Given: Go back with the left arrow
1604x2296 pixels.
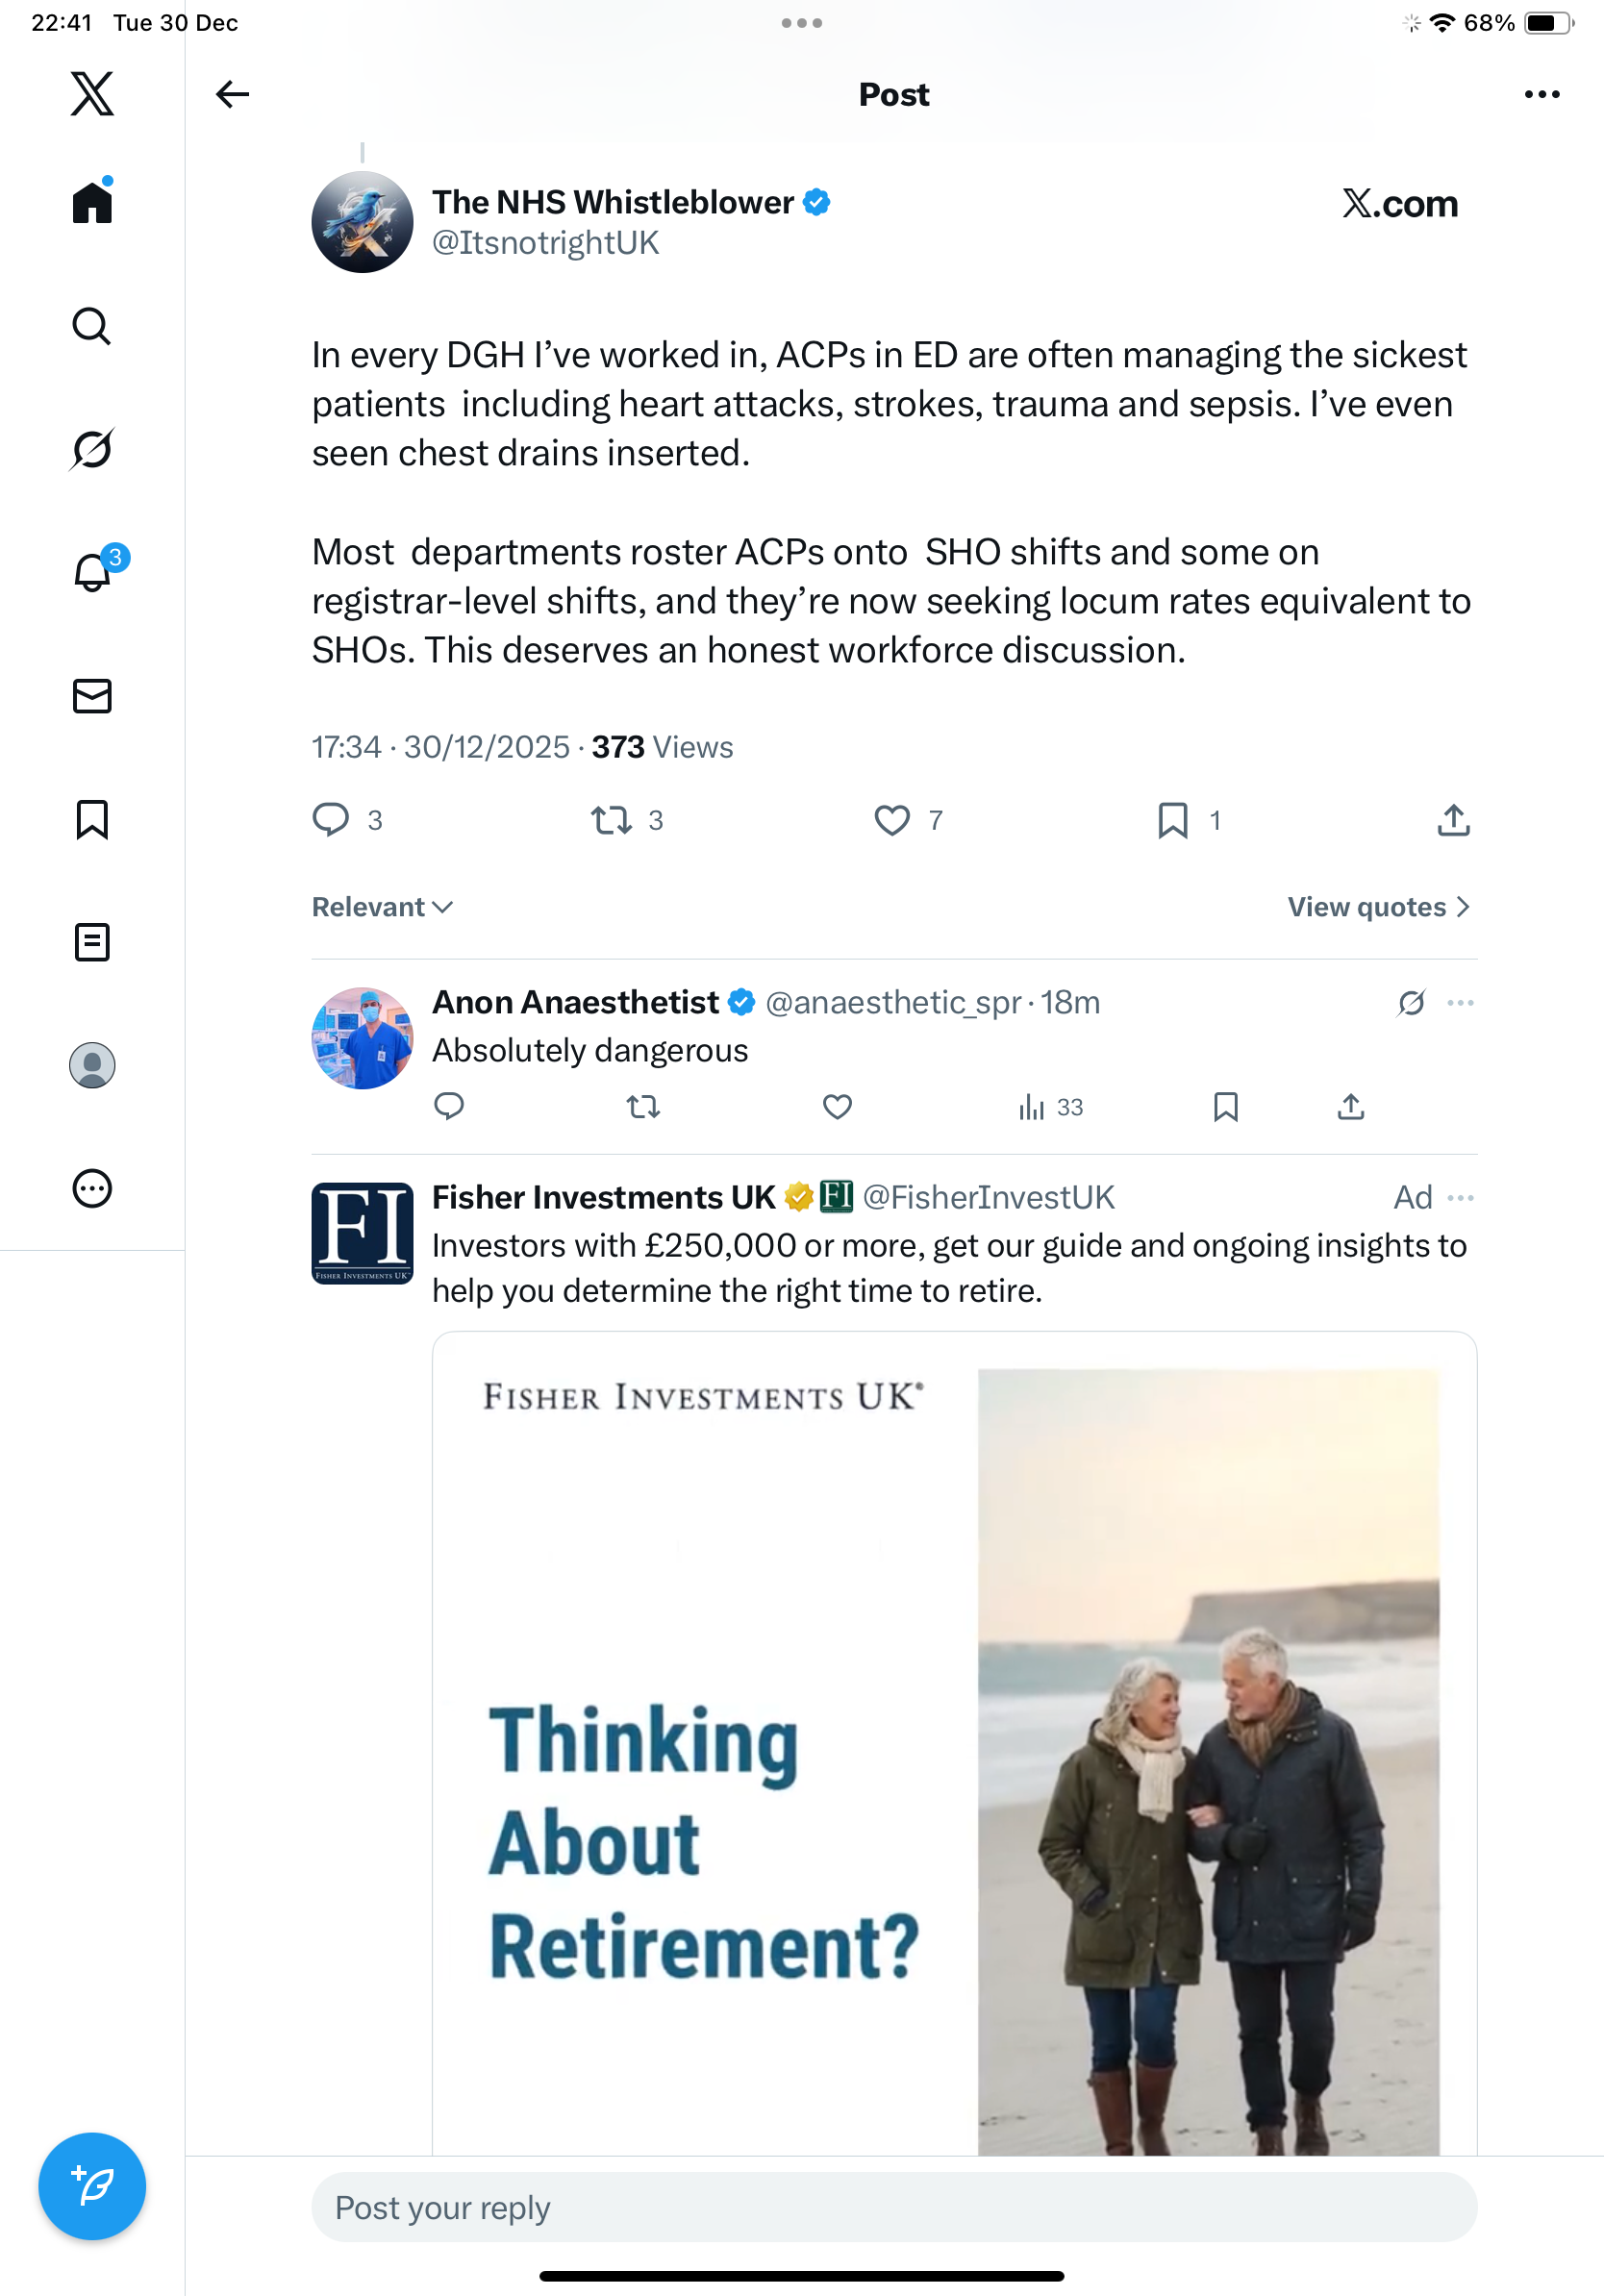Looking at the screenshot, I should point(232,94).
